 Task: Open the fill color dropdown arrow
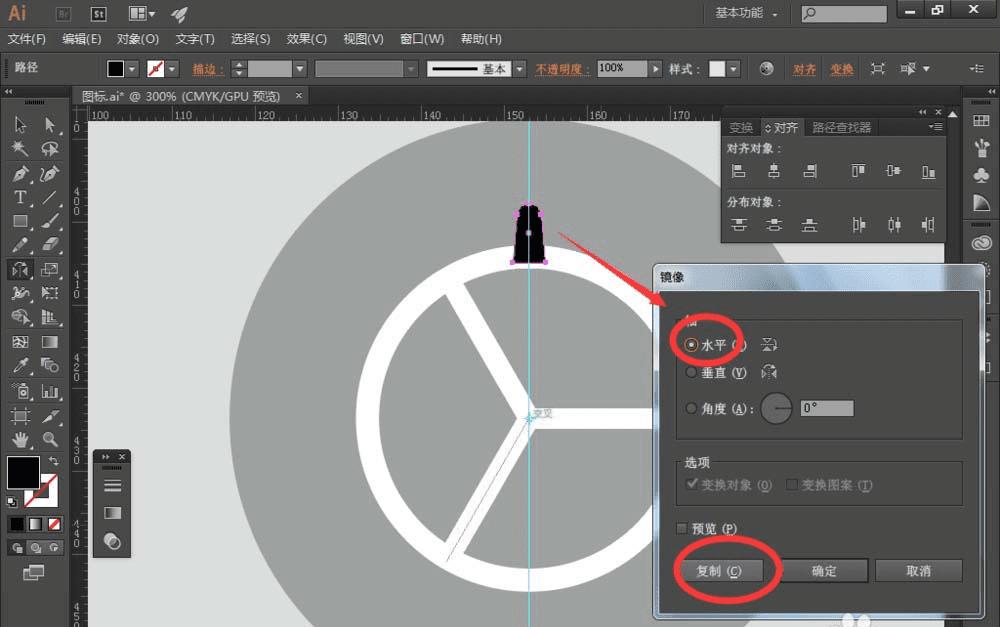[132, 68]
